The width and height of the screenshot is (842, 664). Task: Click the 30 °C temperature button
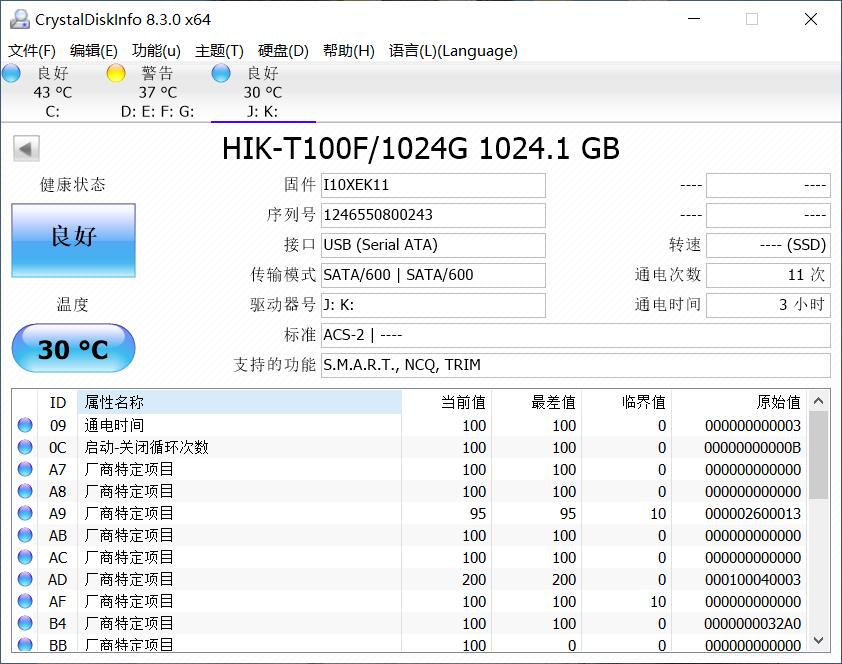72,347
